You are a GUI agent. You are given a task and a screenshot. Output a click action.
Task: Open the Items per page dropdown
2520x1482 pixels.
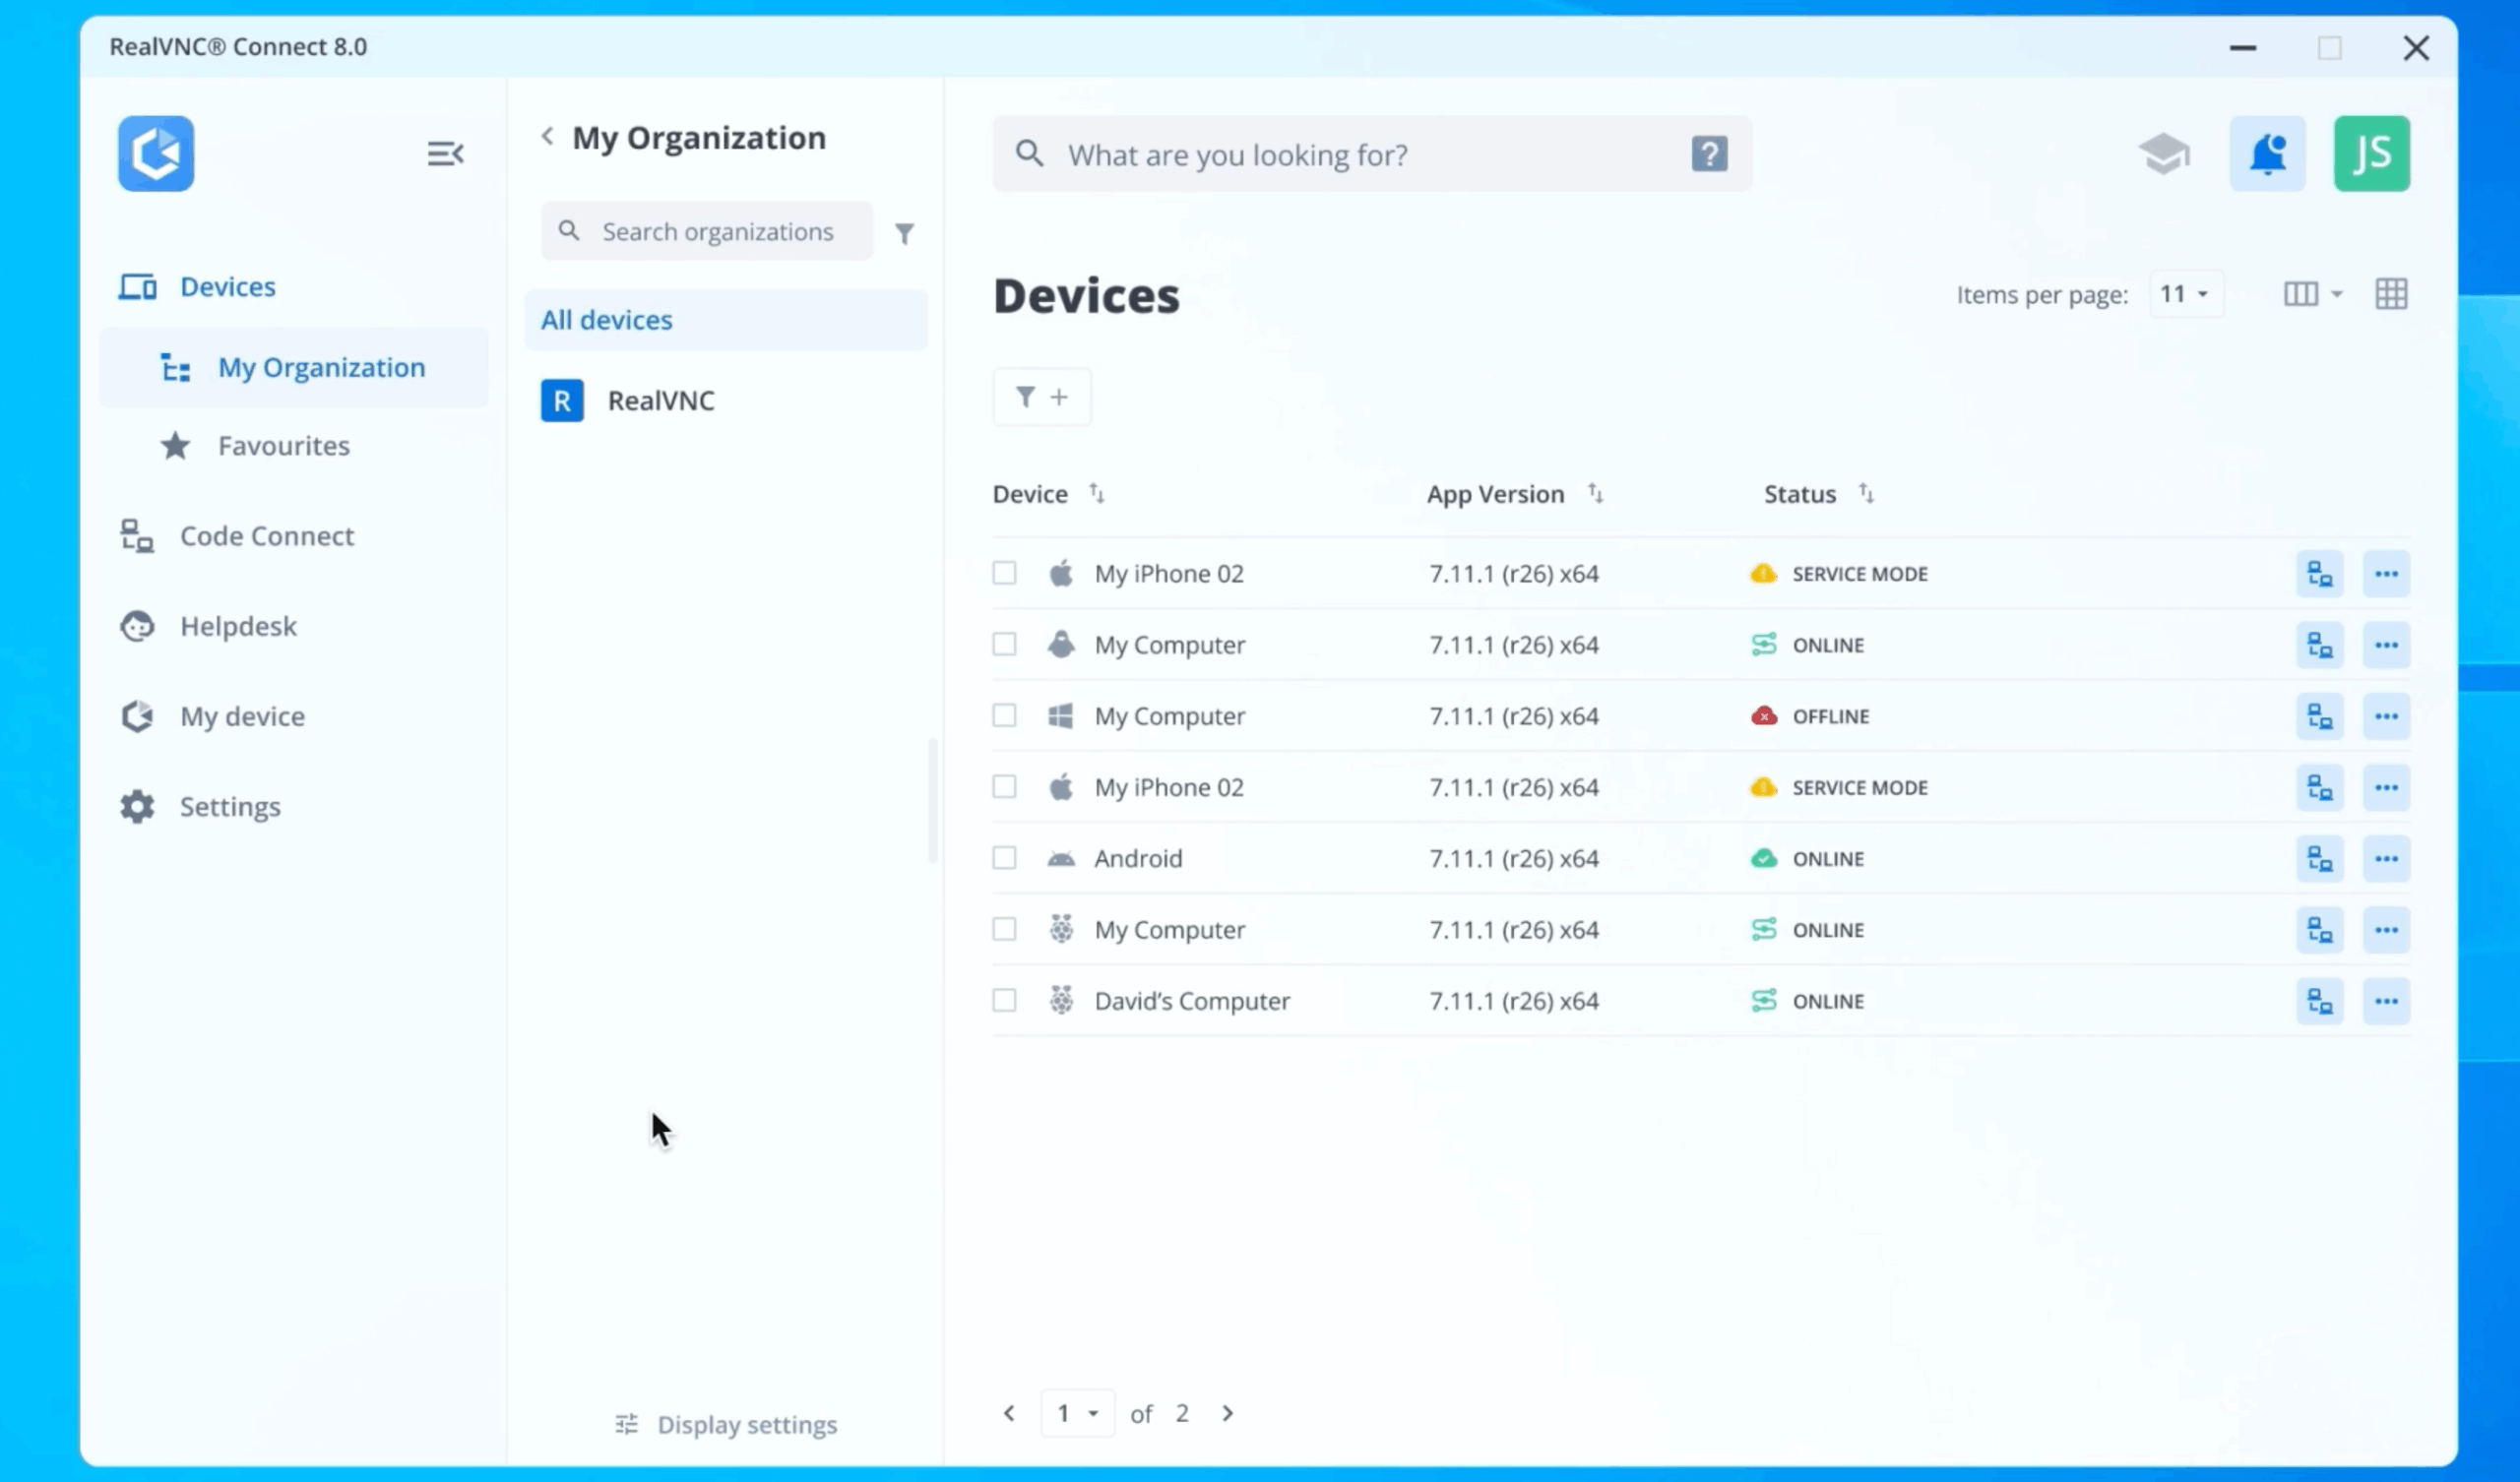point(2185,294)
